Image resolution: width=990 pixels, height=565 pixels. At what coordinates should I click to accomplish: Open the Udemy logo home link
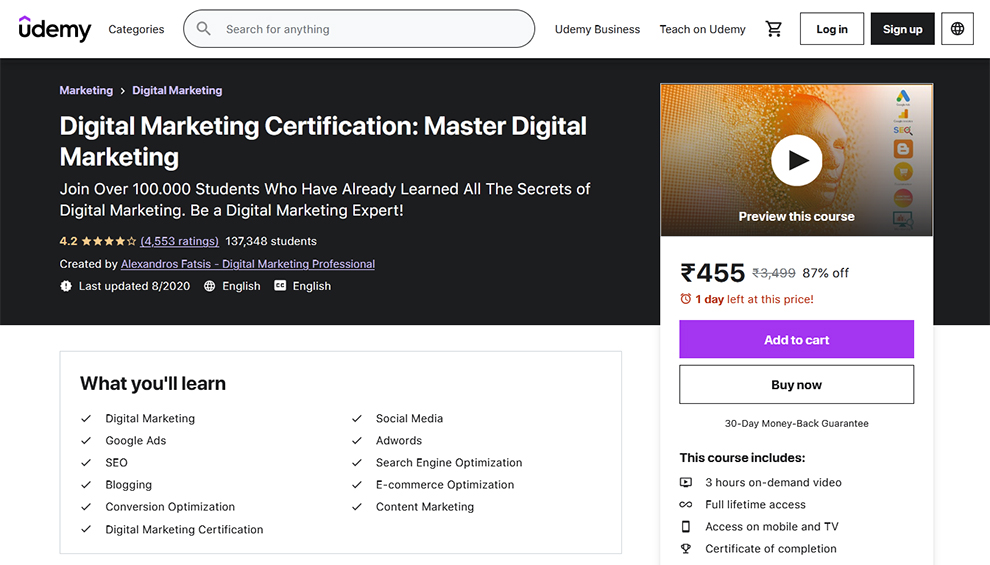[x=55, y=28]
